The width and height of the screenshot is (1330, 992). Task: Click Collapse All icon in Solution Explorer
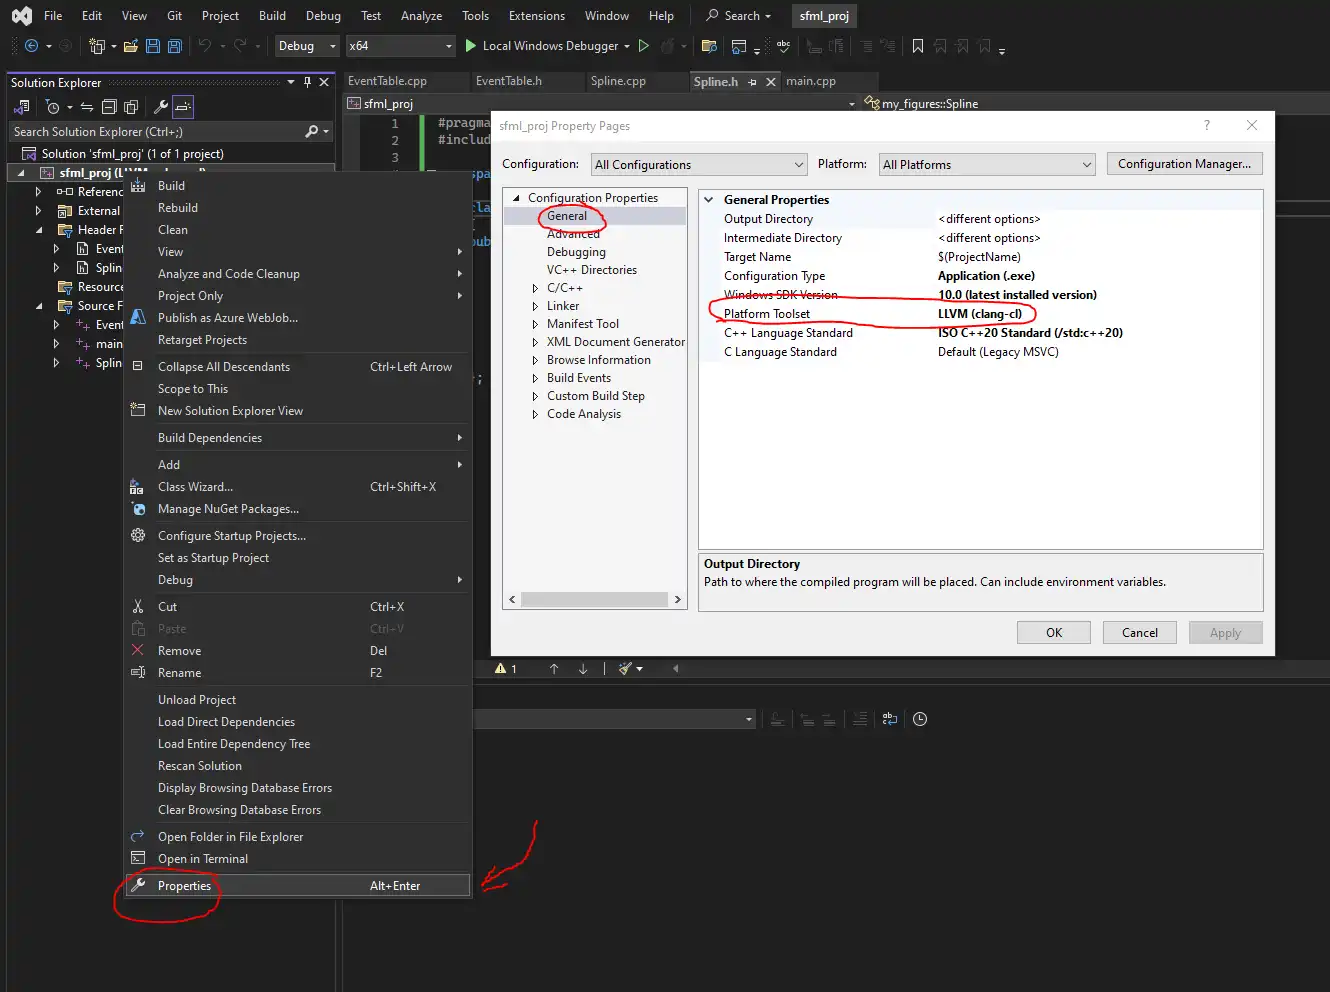pos(109,107)
